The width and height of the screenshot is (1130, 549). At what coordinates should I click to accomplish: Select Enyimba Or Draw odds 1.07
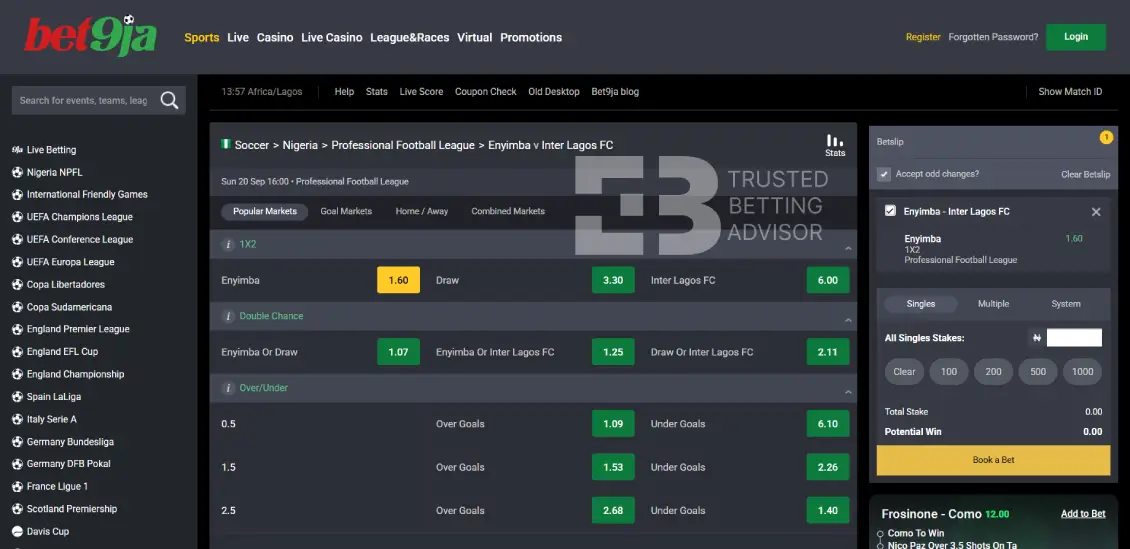point(399,352)
